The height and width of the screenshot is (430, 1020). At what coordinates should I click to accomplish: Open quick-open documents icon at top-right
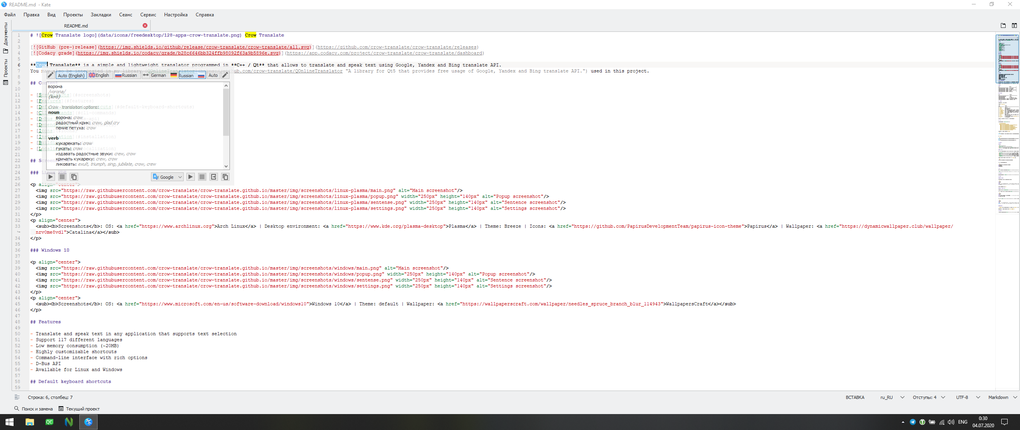[1003, 25]
